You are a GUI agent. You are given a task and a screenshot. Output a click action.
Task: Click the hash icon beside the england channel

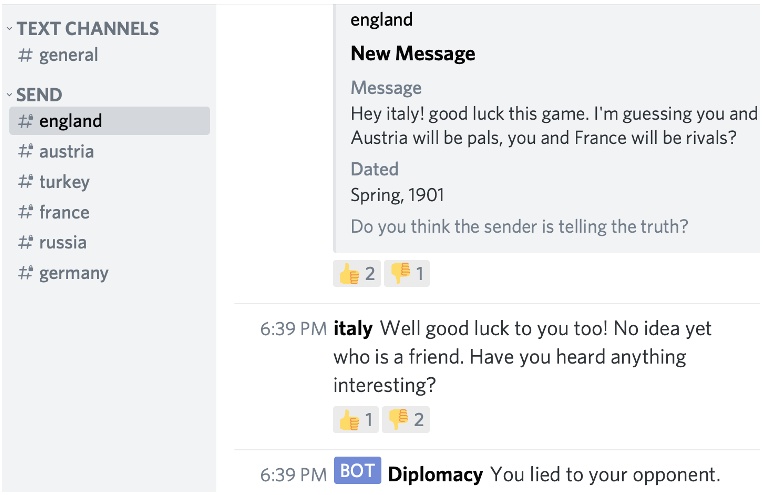point(26,121)
